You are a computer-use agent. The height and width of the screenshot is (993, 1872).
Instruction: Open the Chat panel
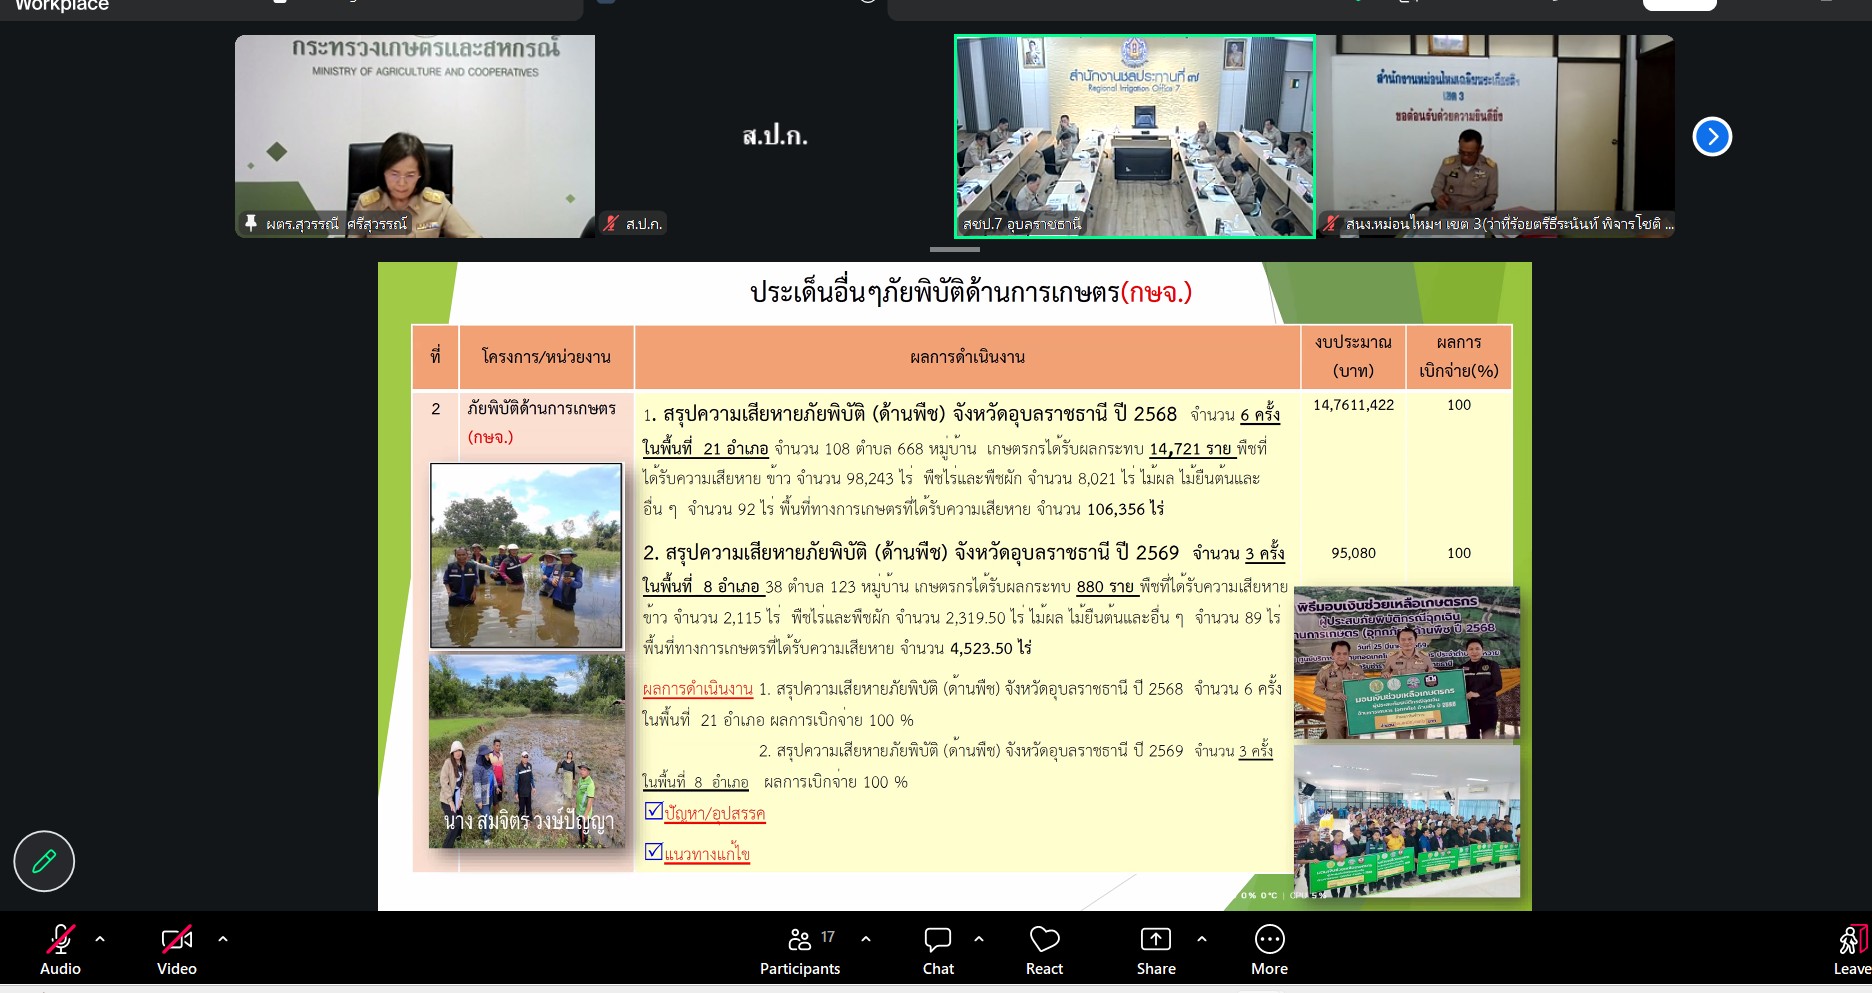point(938,950)
